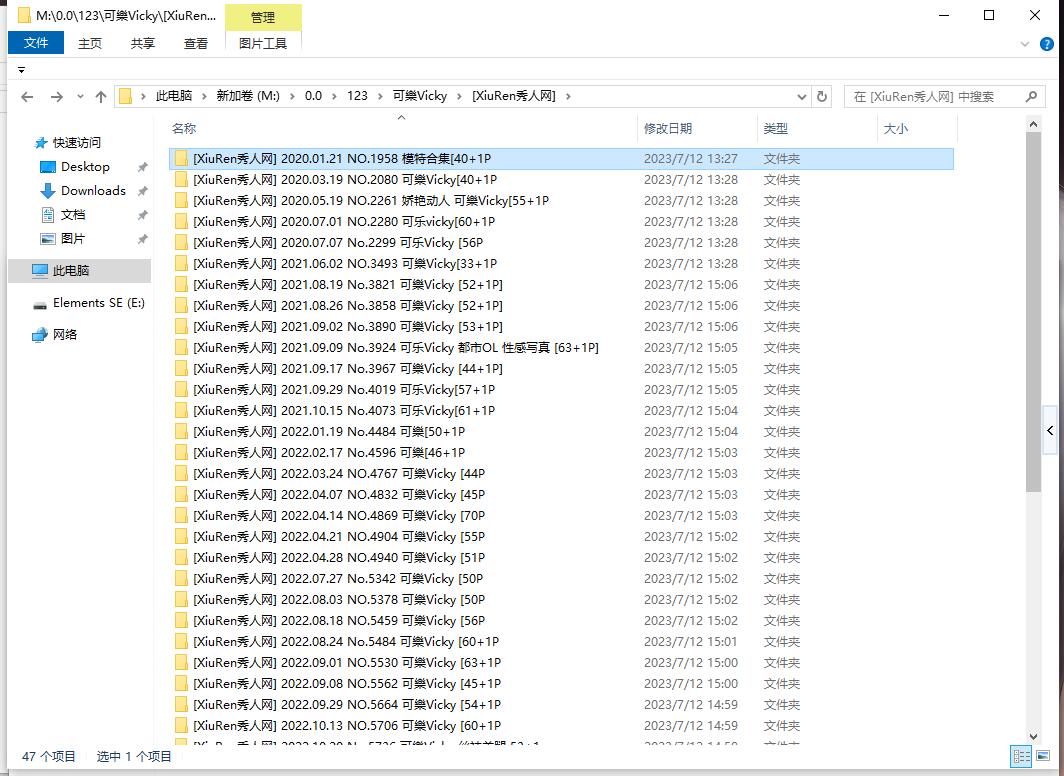Select 网络 in the navigation pane

[64, 334]
